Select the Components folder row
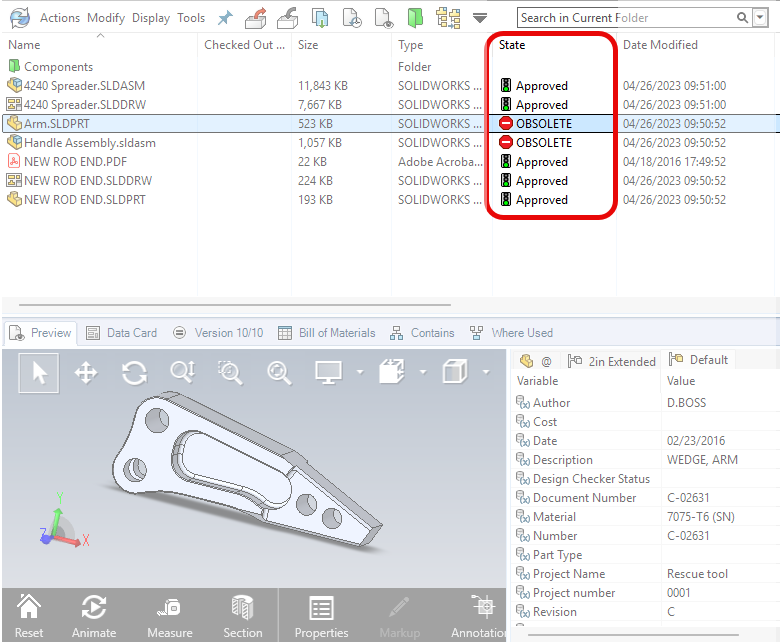Viewport: 780px width, 643px height. [x=58, y=67]
